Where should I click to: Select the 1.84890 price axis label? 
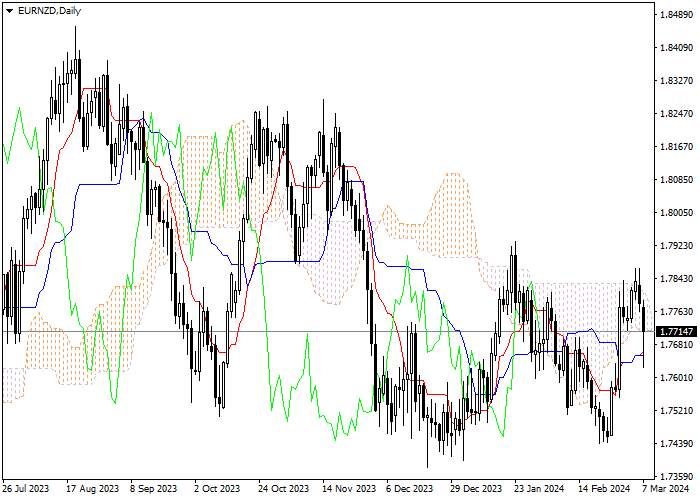click(676, 15)
